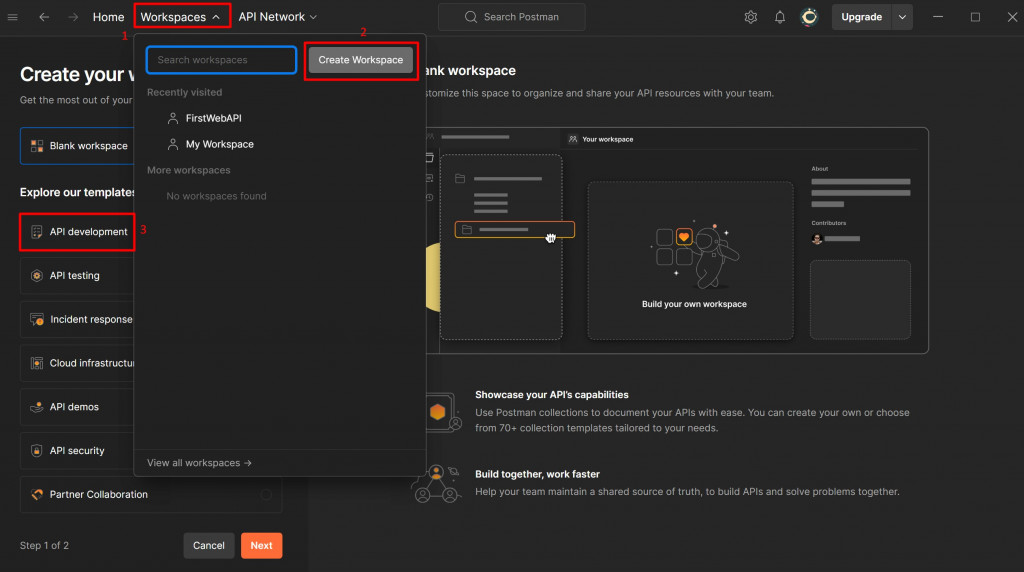Click the Cloud infrastructure template icon

click(x=37, y=363)
